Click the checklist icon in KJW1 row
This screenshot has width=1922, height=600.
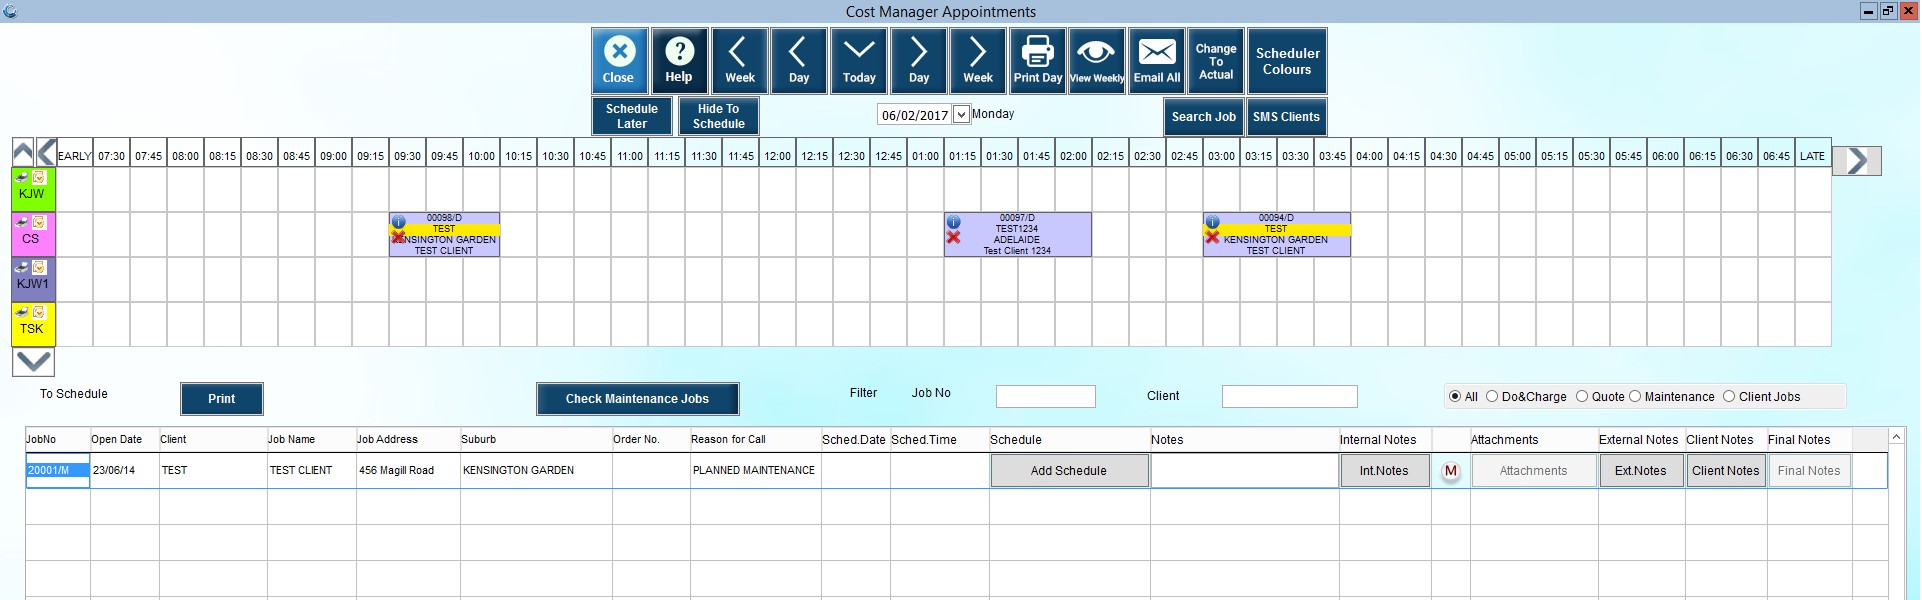pos(39,267)
